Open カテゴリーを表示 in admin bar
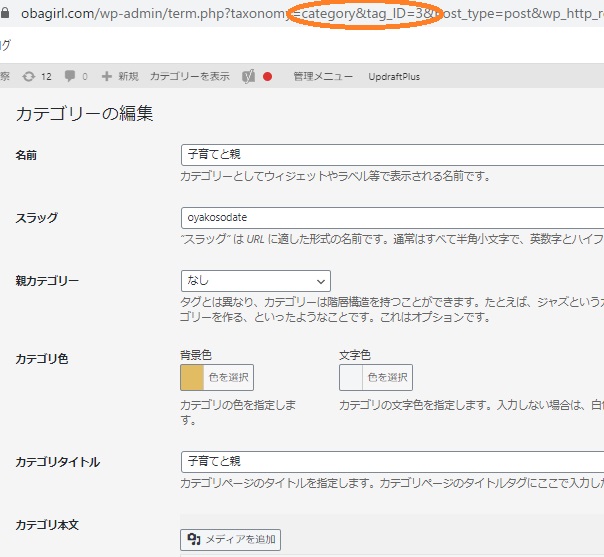Viewport: 604px width, 557px height. [190, 76]
